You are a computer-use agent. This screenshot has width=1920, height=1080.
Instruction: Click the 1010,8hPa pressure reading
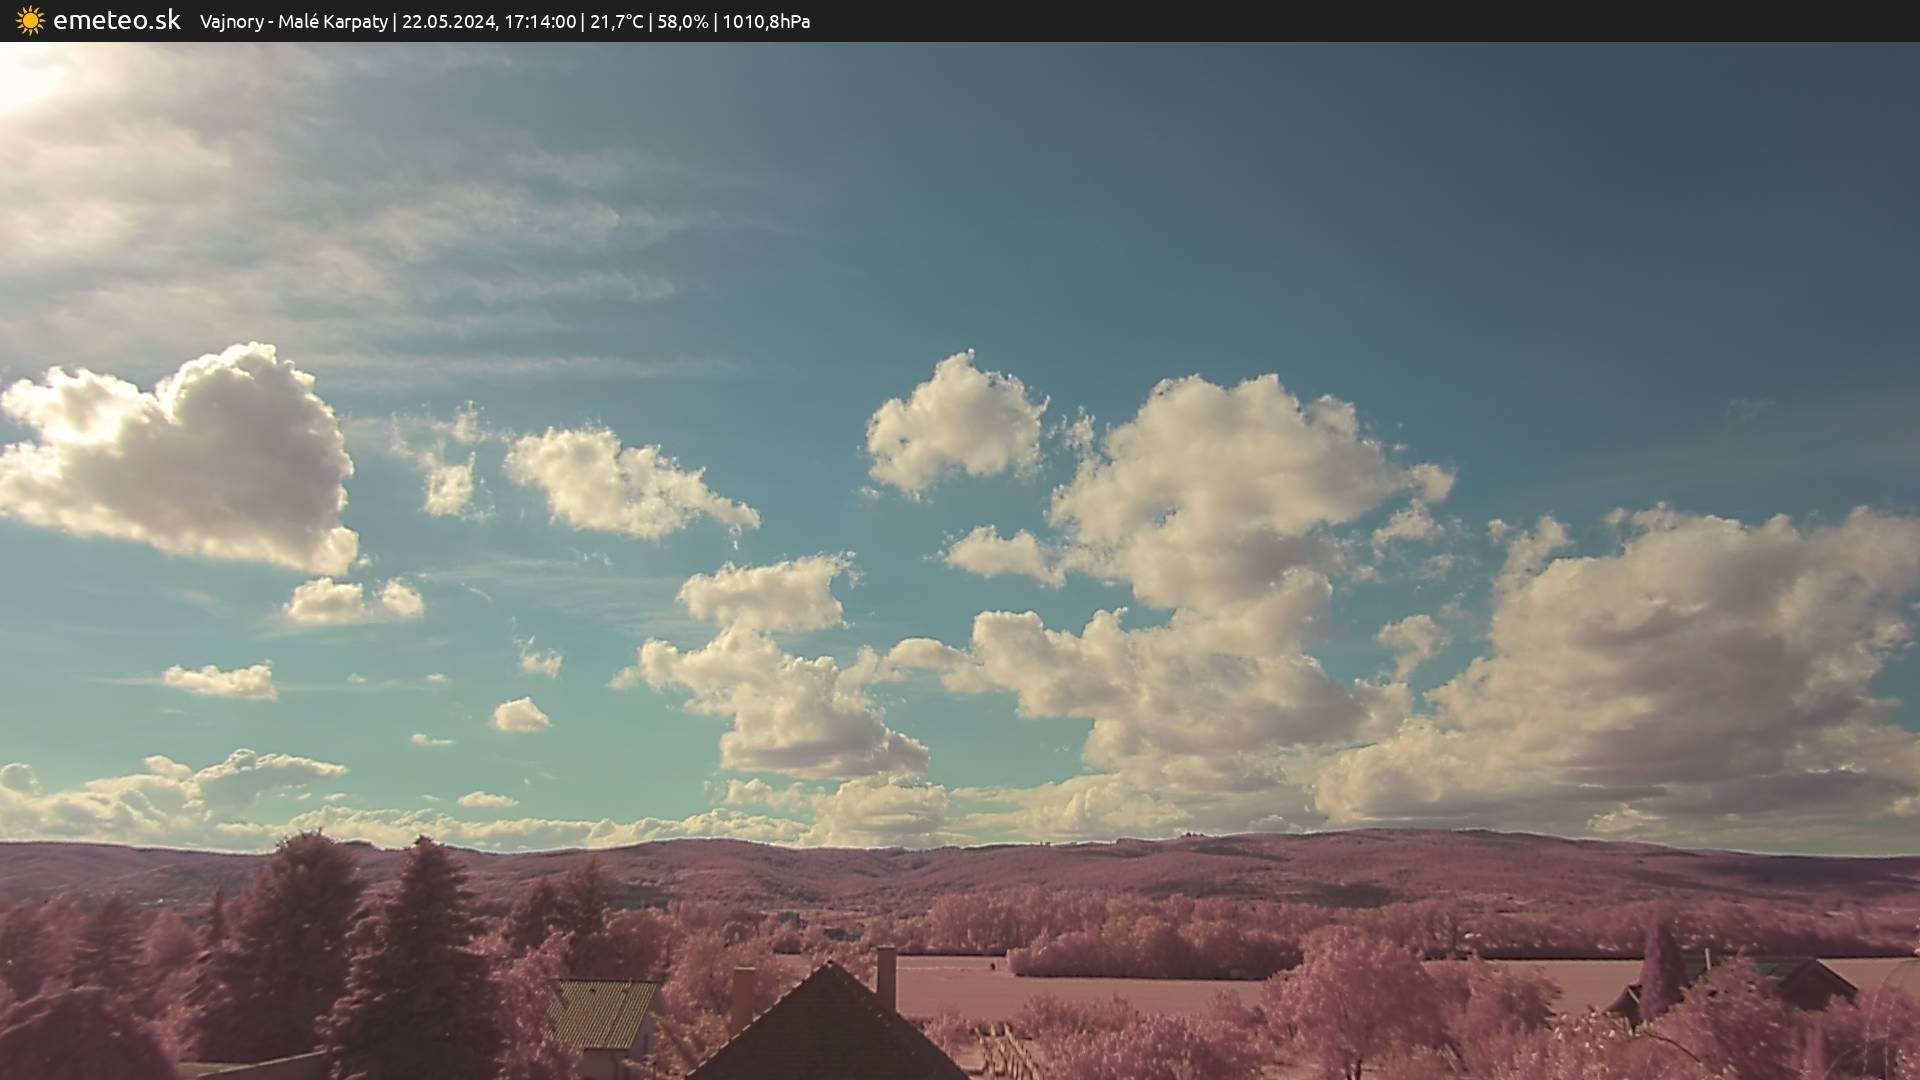click(x=766, y=22)
